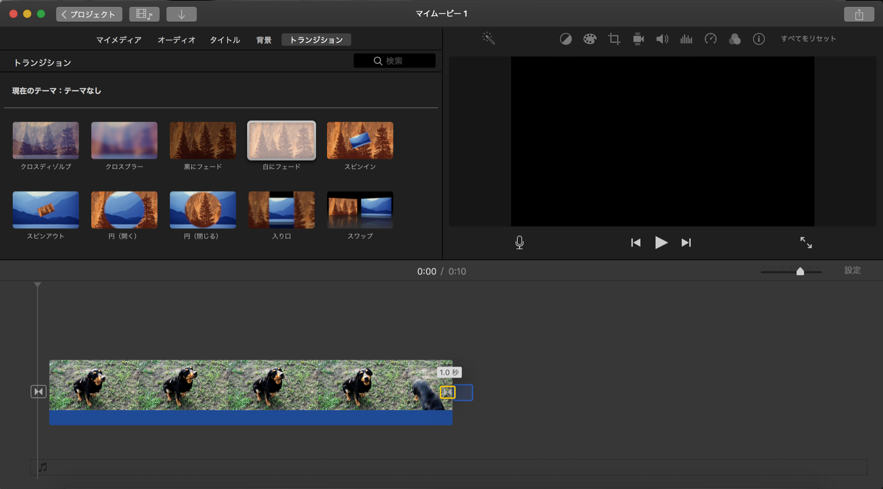Play the movie preview
This screenshot has width=883, height=489.
coord(661,243)
